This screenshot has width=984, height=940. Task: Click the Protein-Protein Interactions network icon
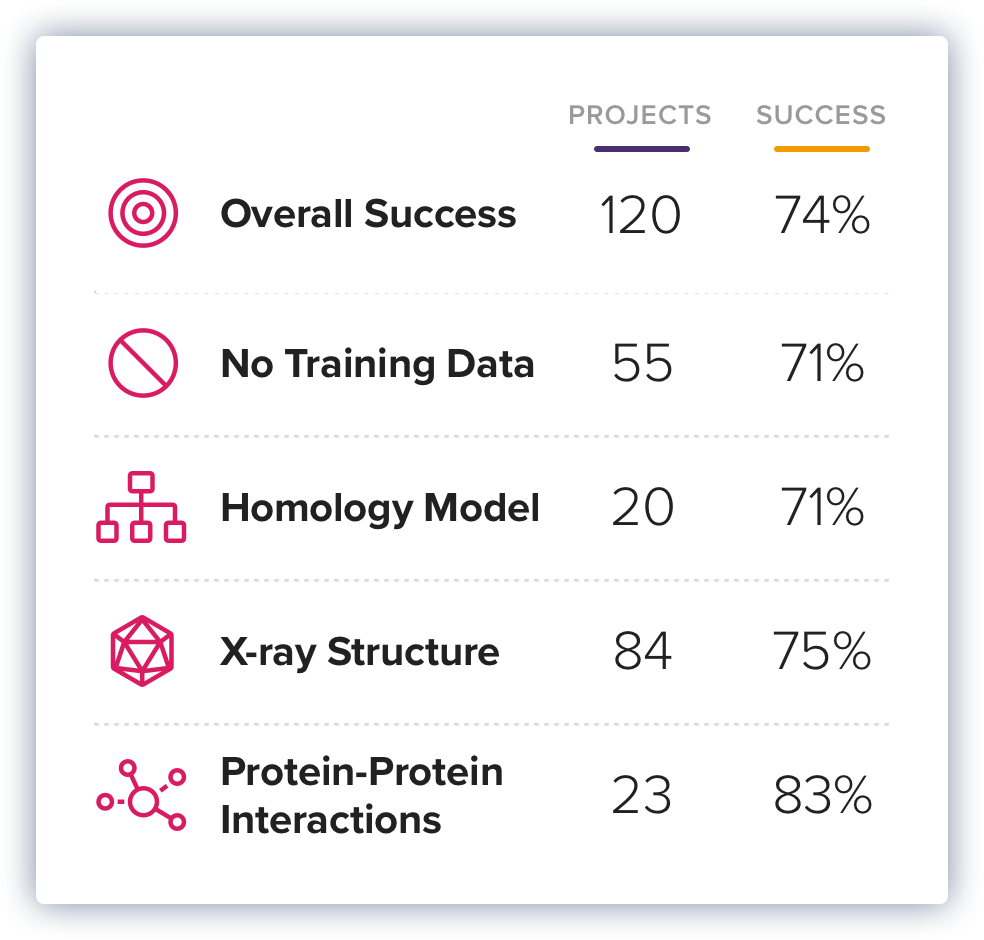[x=141, y=795]
